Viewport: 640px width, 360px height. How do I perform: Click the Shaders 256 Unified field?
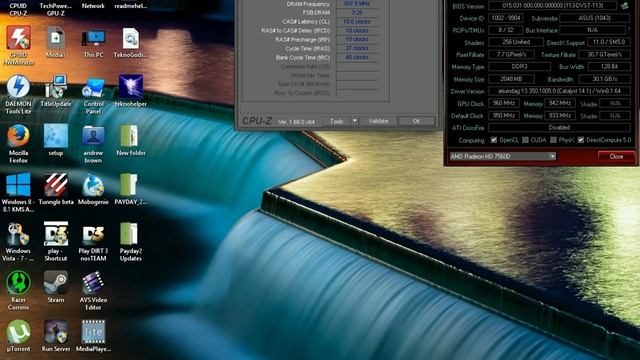tap(516, 42)
